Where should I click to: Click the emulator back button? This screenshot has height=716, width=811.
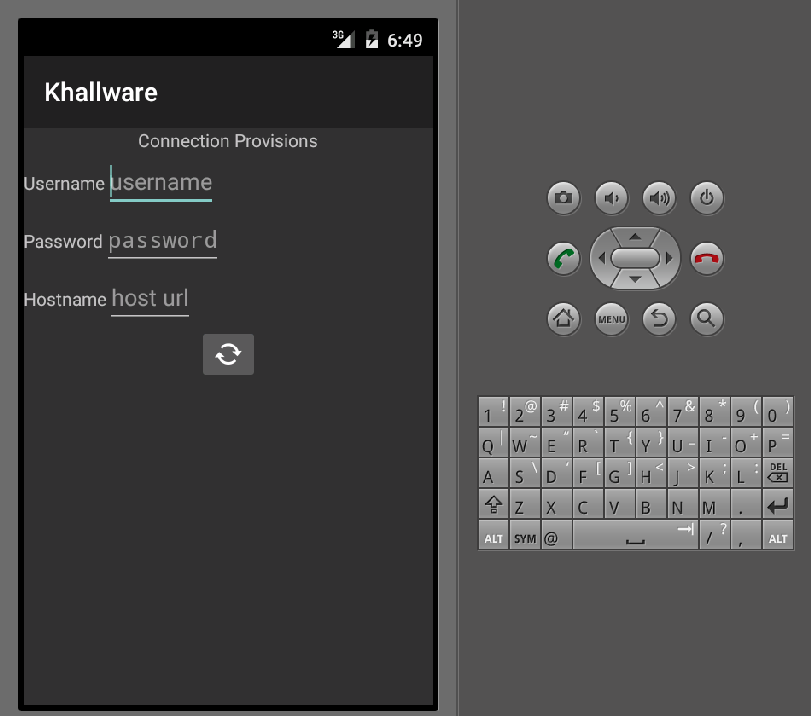point(659,319)
